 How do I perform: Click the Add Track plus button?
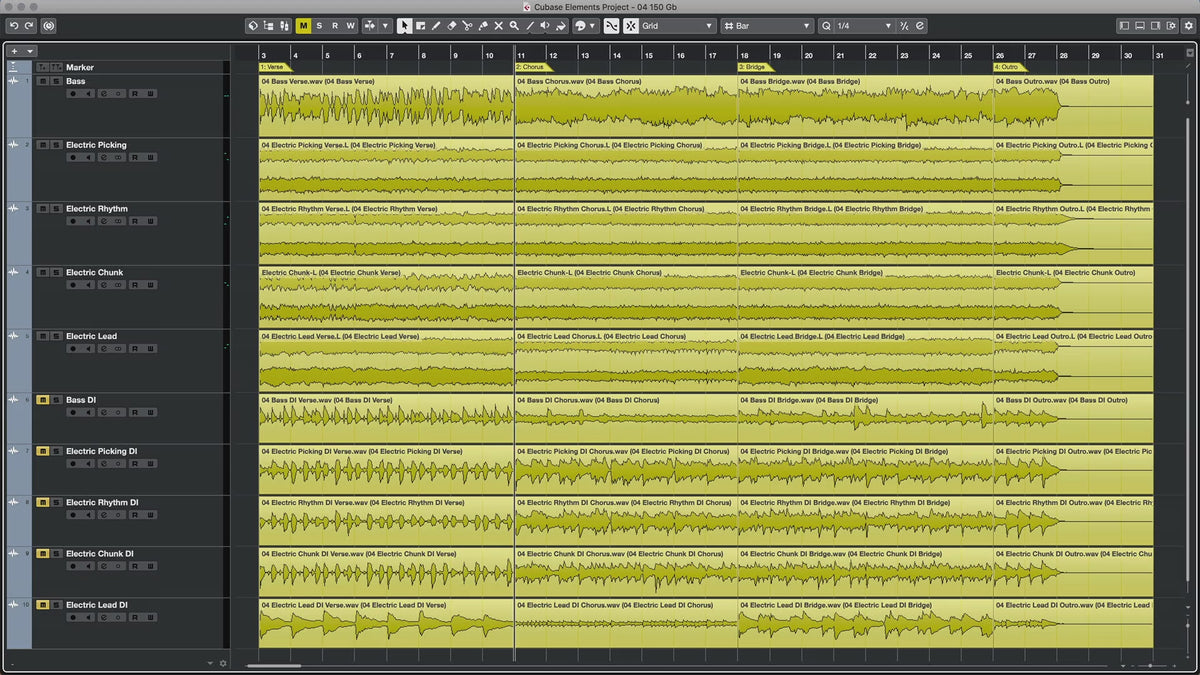[14, 51]
